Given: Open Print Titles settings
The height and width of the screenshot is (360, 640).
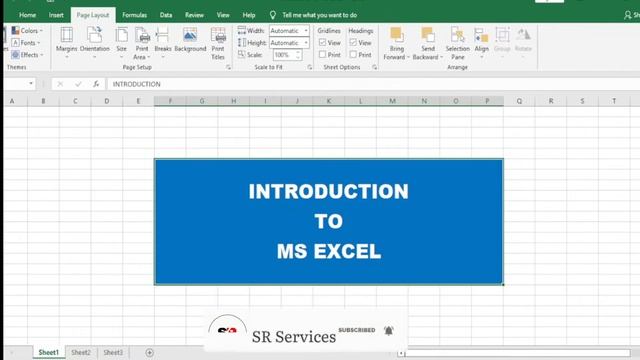Looking at the screenshot, I should [x=218, y=43].
